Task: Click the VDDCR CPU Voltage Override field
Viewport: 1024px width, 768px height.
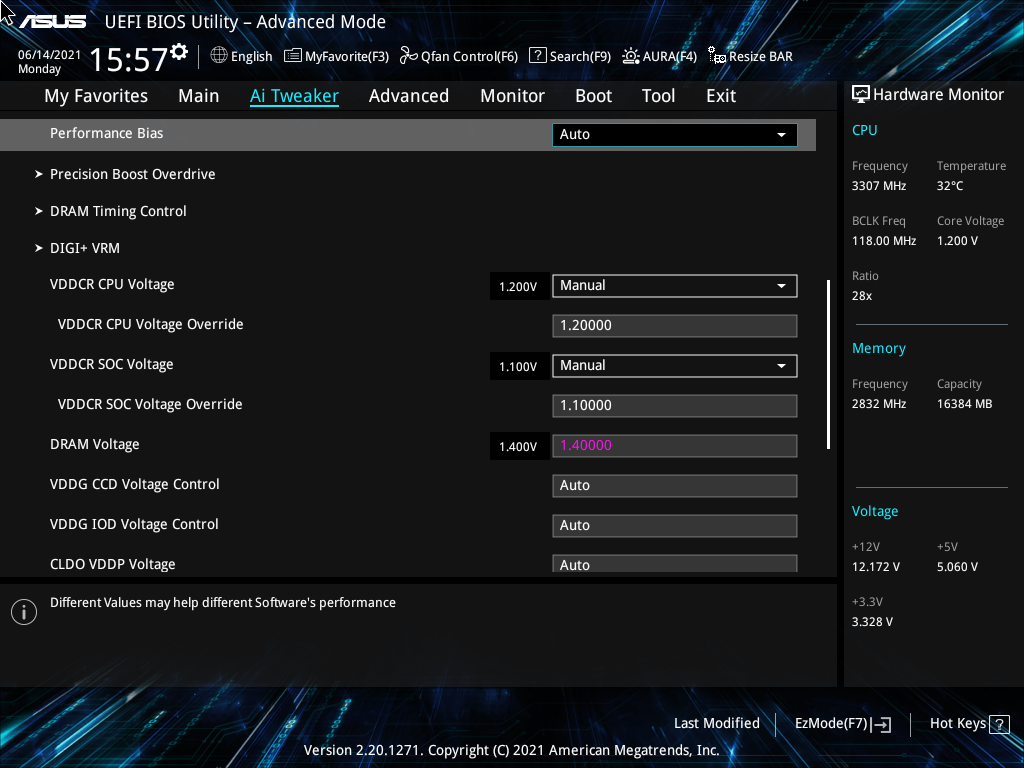Action: (675, 326)
